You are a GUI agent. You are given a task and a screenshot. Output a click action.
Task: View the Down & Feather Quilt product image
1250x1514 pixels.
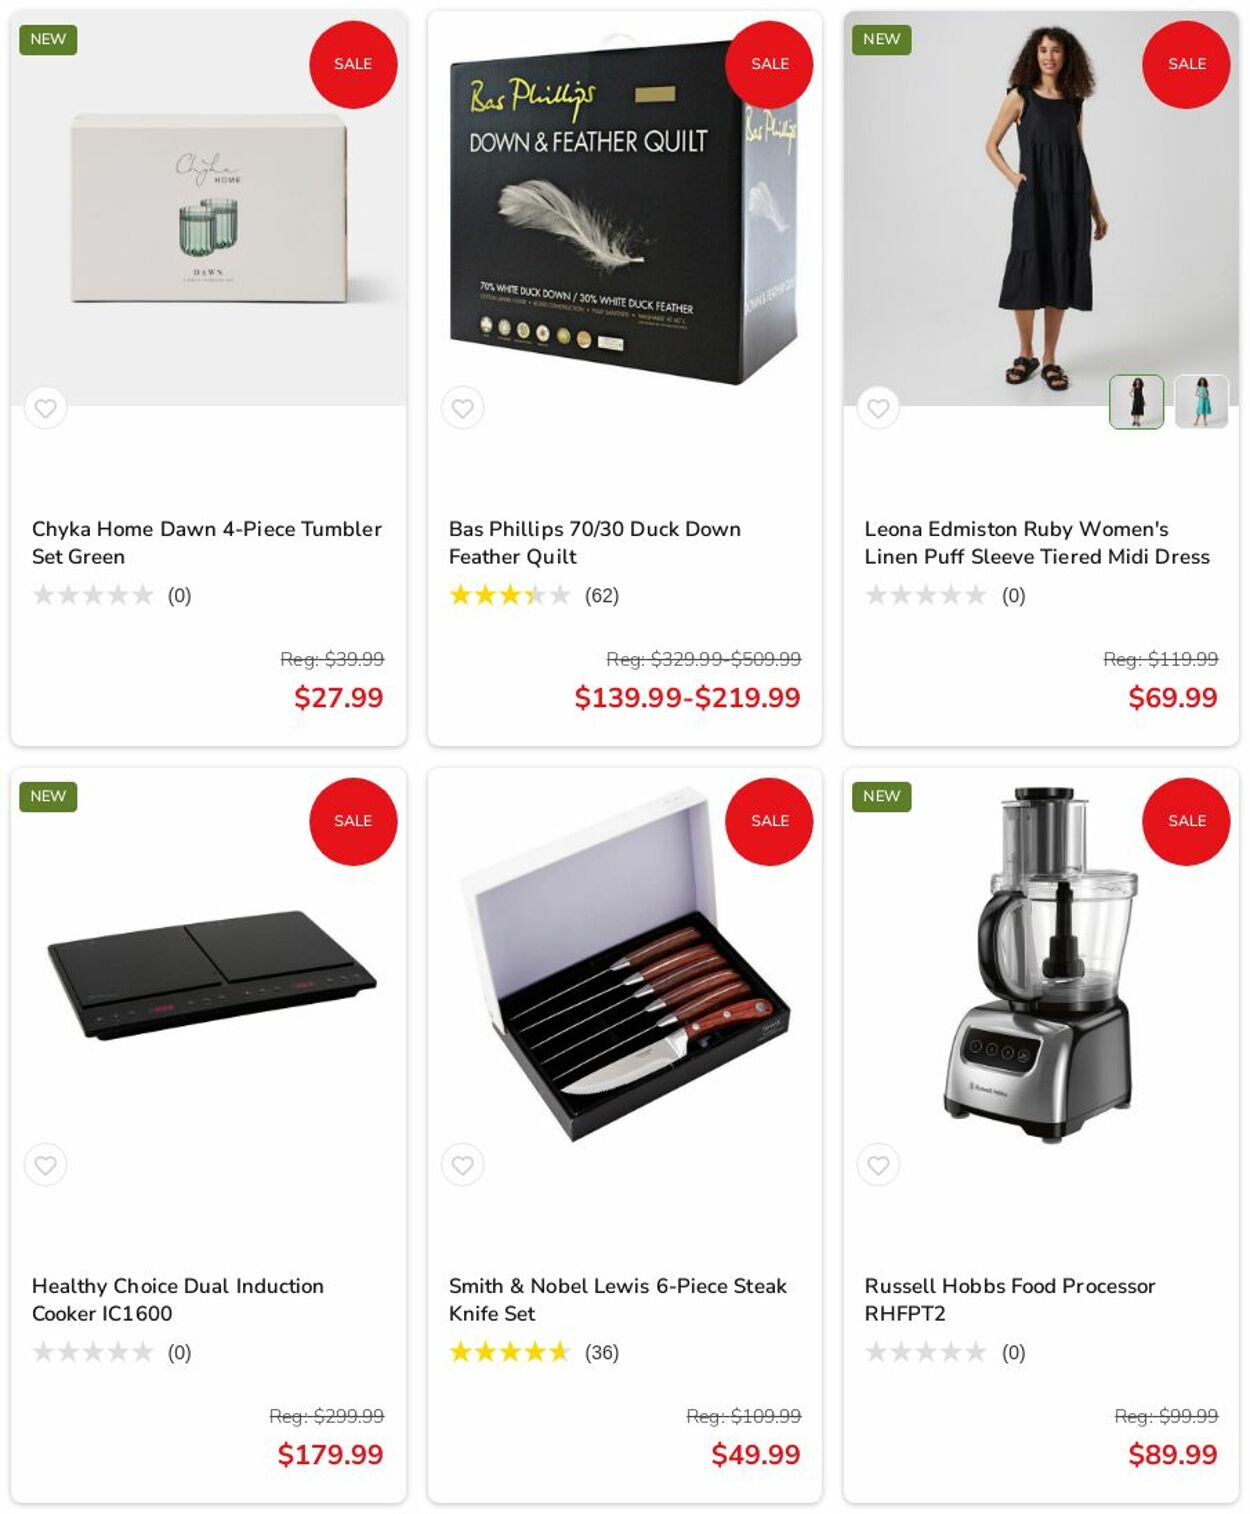[x=624, y=210]
